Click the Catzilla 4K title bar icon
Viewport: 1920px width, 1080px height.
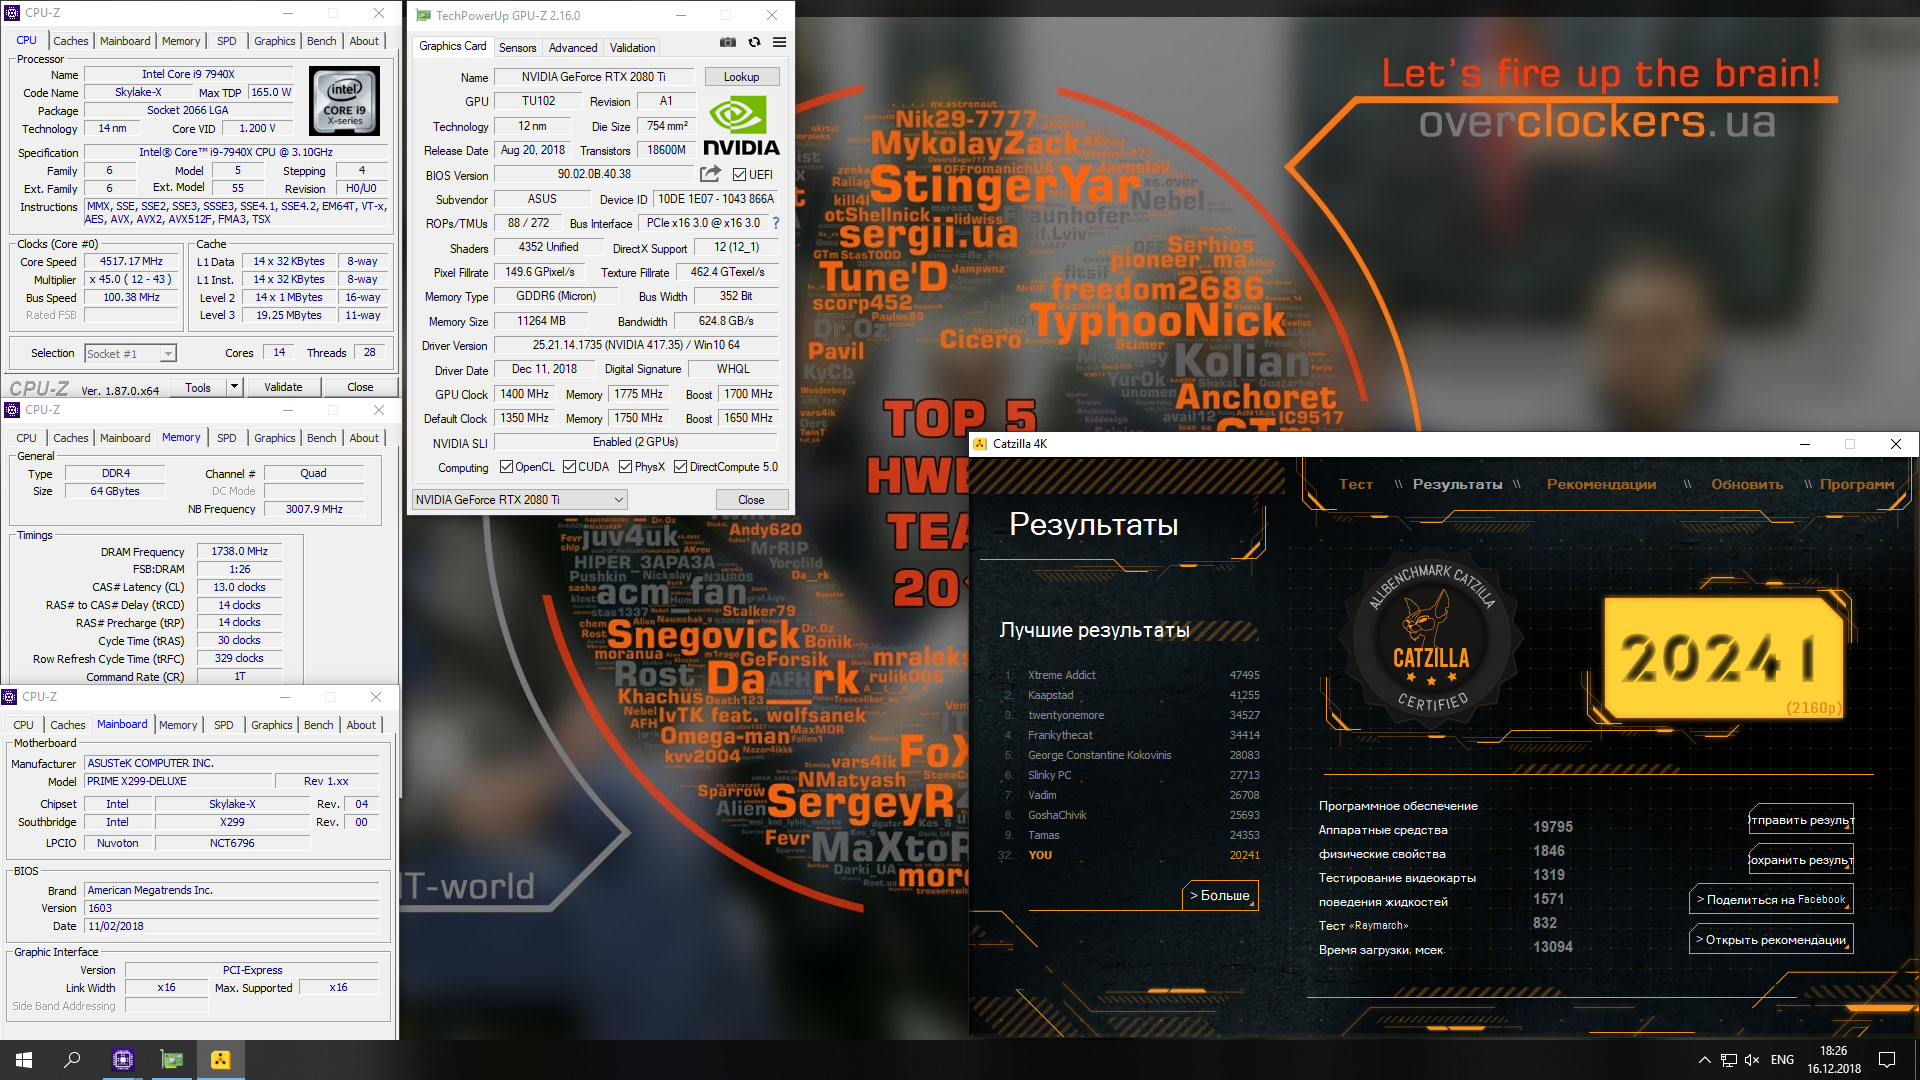coord(980,444)
